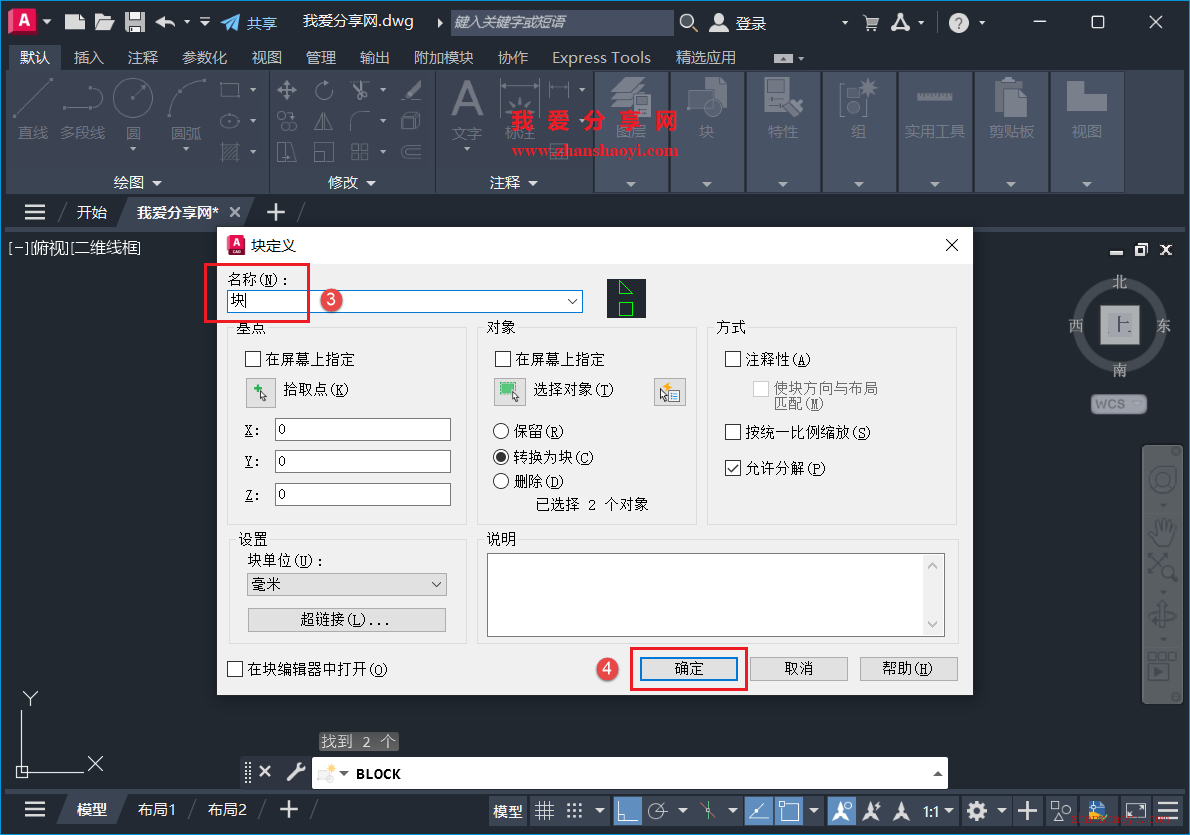1190x835 pixels.
Task: Click the clean screen icon in status bar
Action: pos(1136,811)
